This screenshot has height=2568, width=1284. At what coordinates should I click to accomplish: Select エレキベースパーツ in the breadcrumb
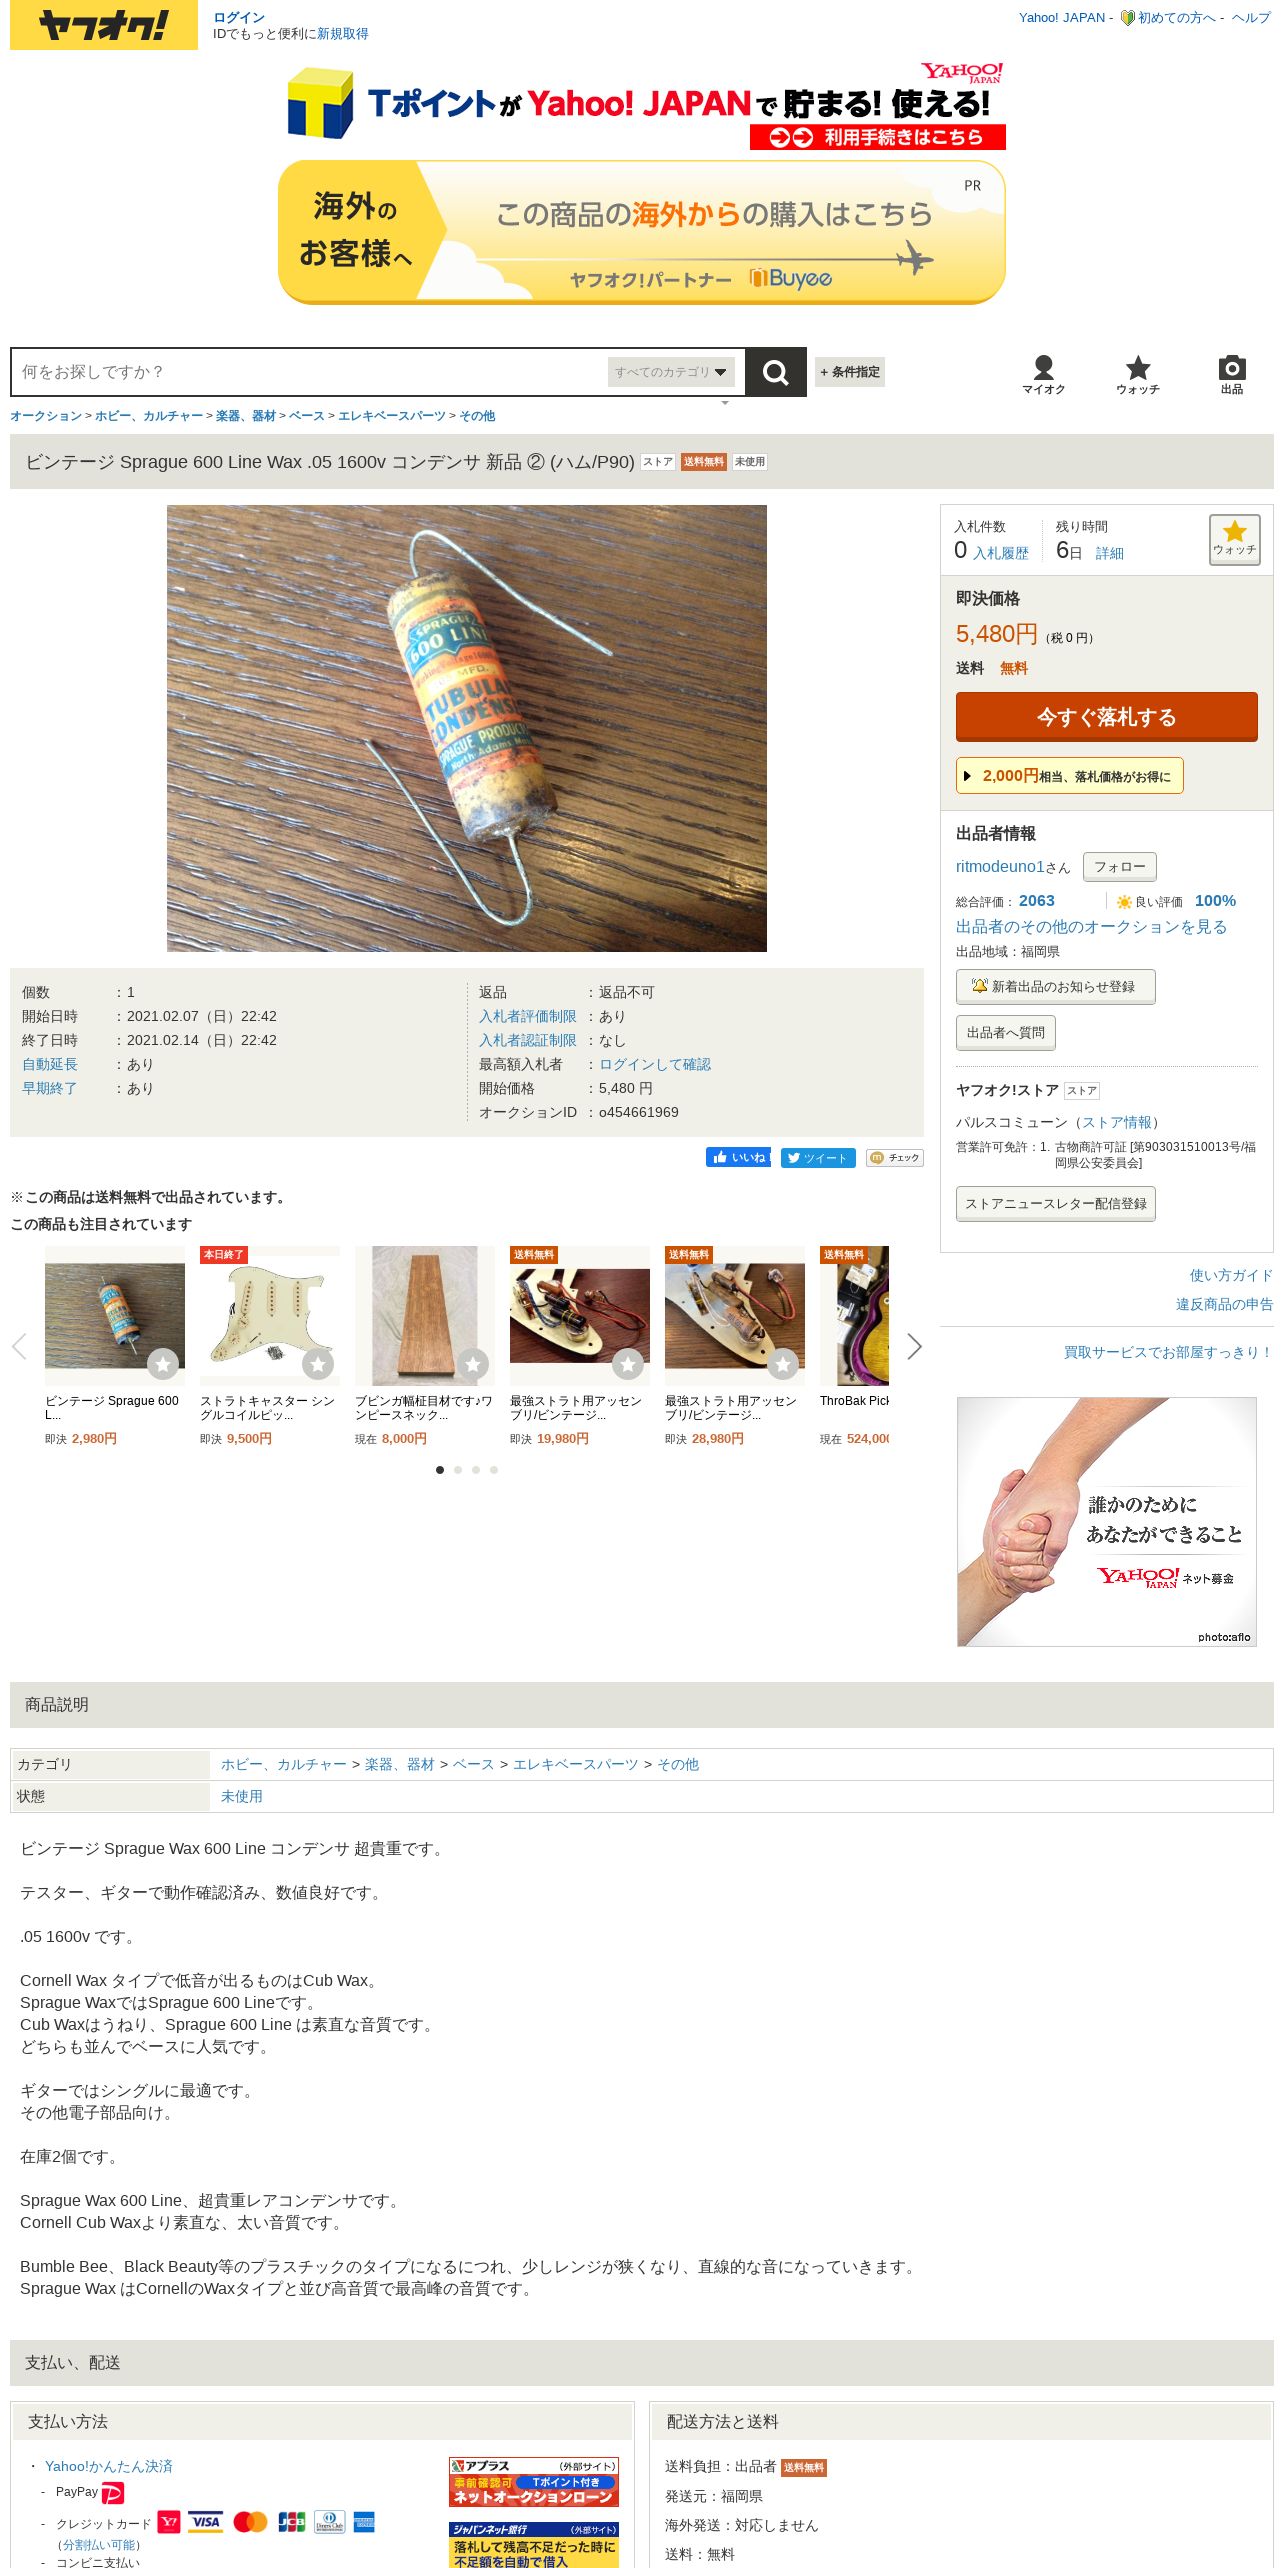pos(392,416)
